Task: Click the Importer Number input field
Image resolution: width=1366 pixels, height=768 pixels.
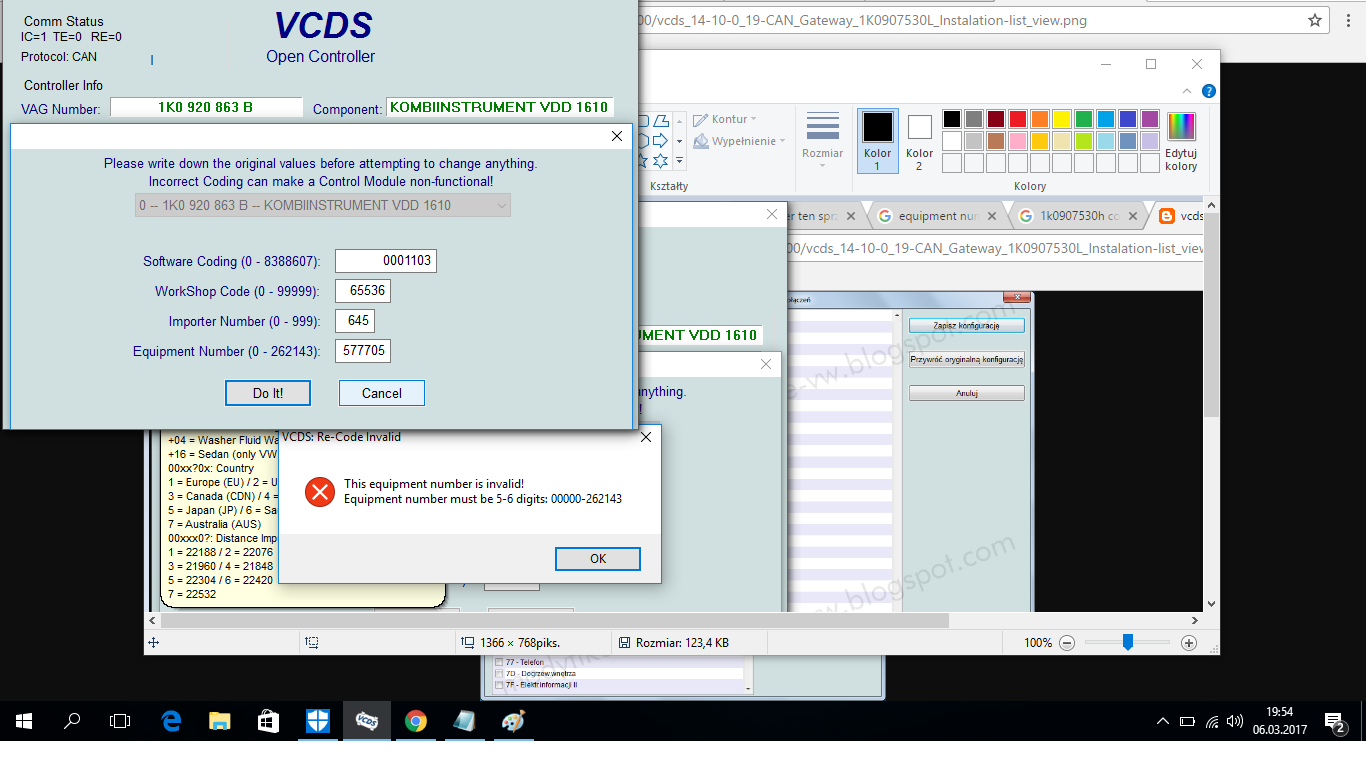Action: click(355, 321)
